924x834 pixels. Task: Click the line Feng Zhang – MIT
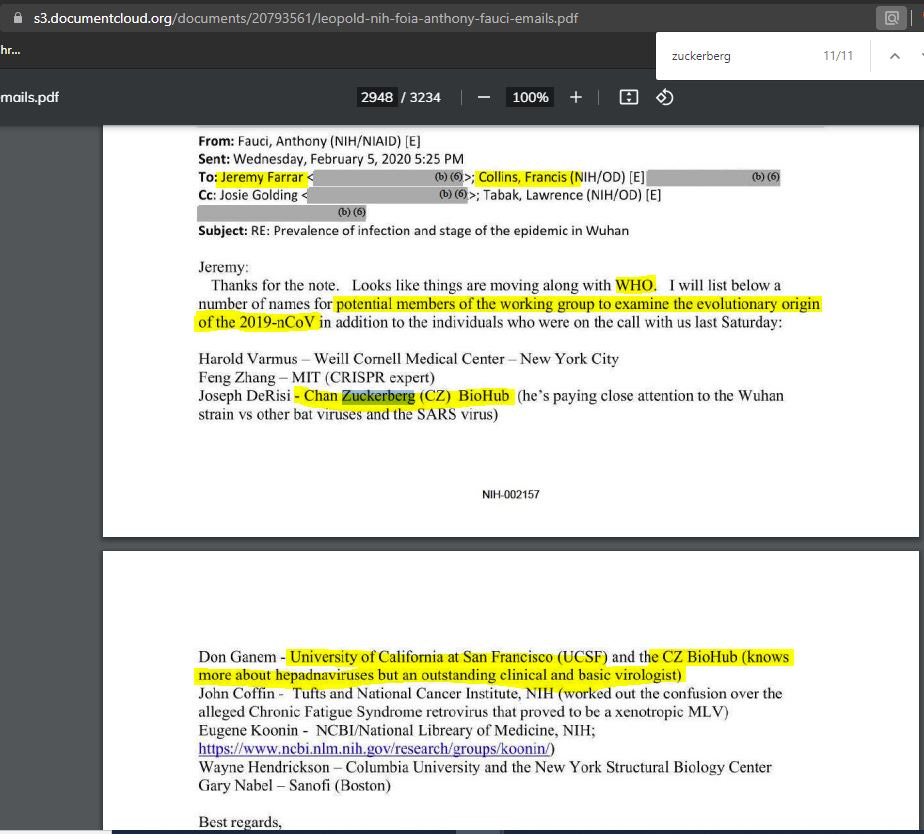coord(316,377)
